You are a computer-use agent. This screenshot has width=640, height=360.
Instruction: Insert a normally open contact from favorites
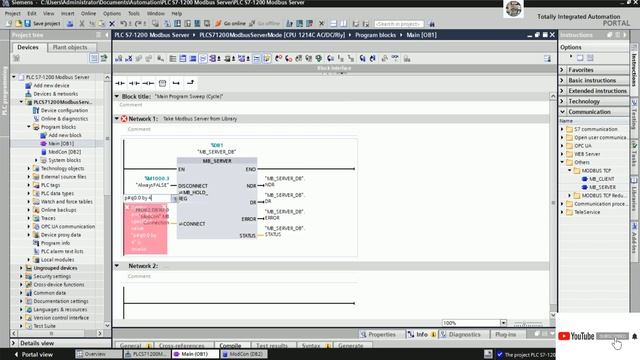[x=120, y=83]
